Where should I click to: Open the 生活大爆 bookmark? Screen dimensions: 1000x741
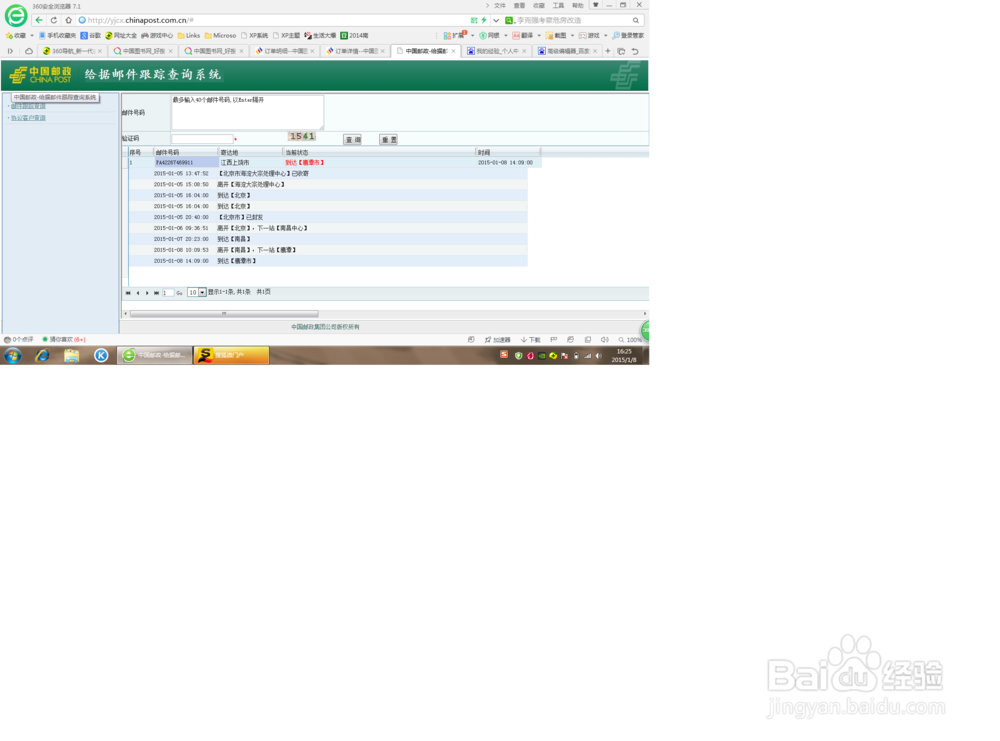click(x=320, y=36)
